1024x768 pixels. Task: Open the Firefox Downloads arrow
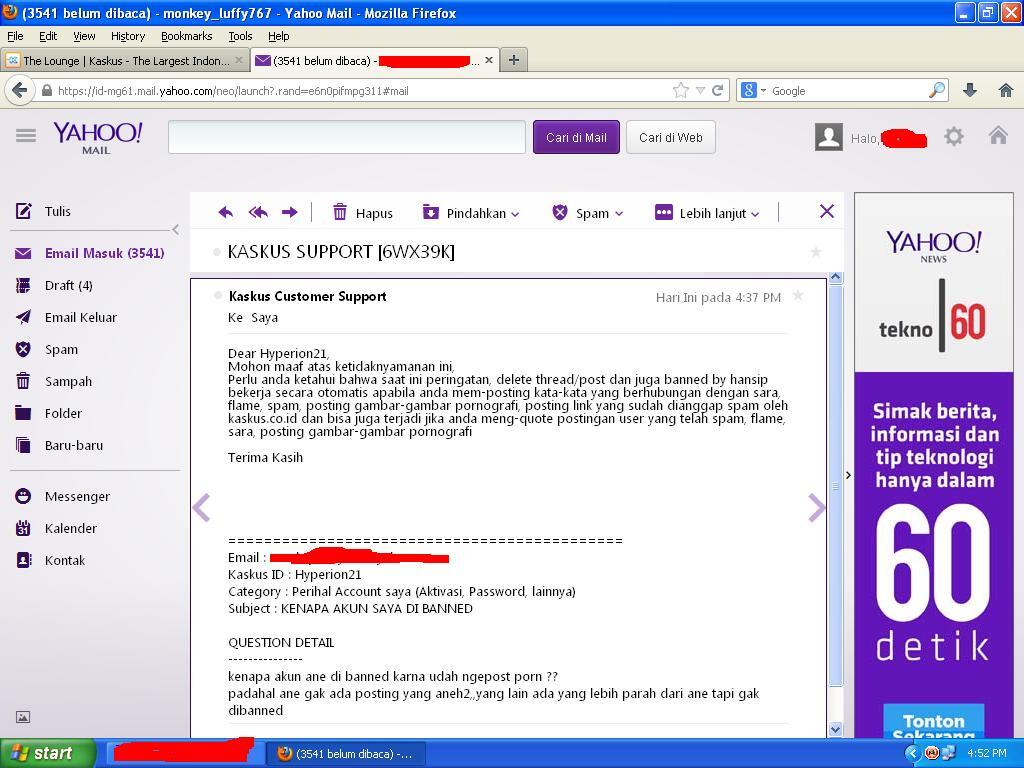[x=970, y=90]
